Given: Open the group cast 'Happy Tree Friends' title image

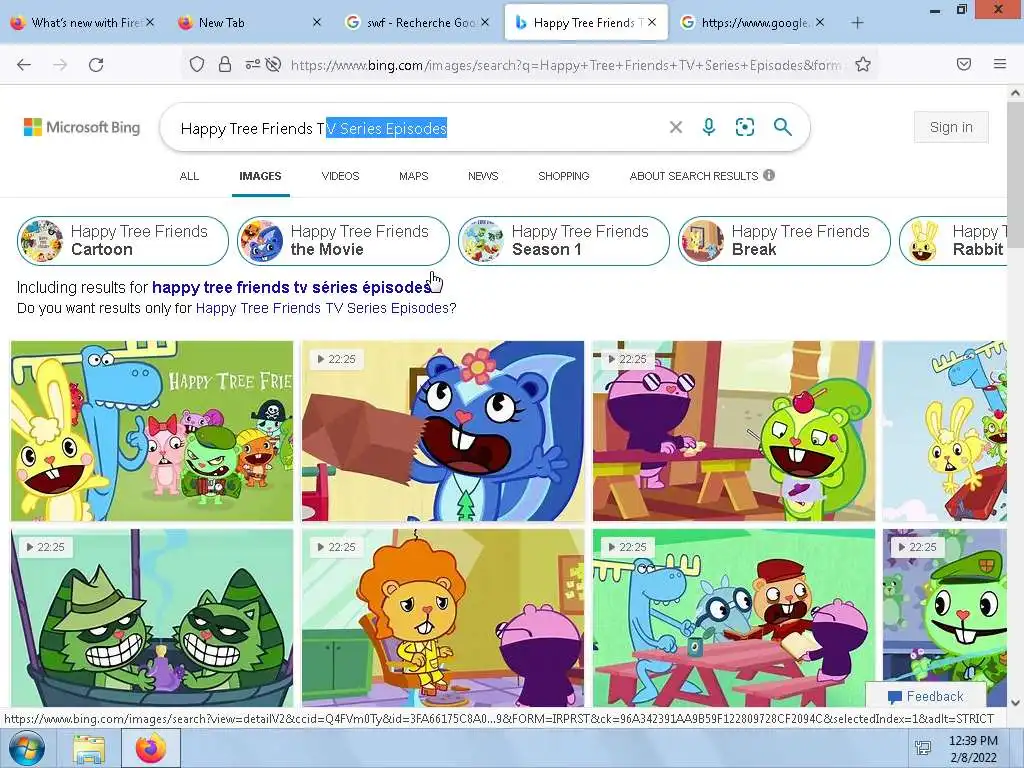Looking at the screenshot, I should [152, 431].
